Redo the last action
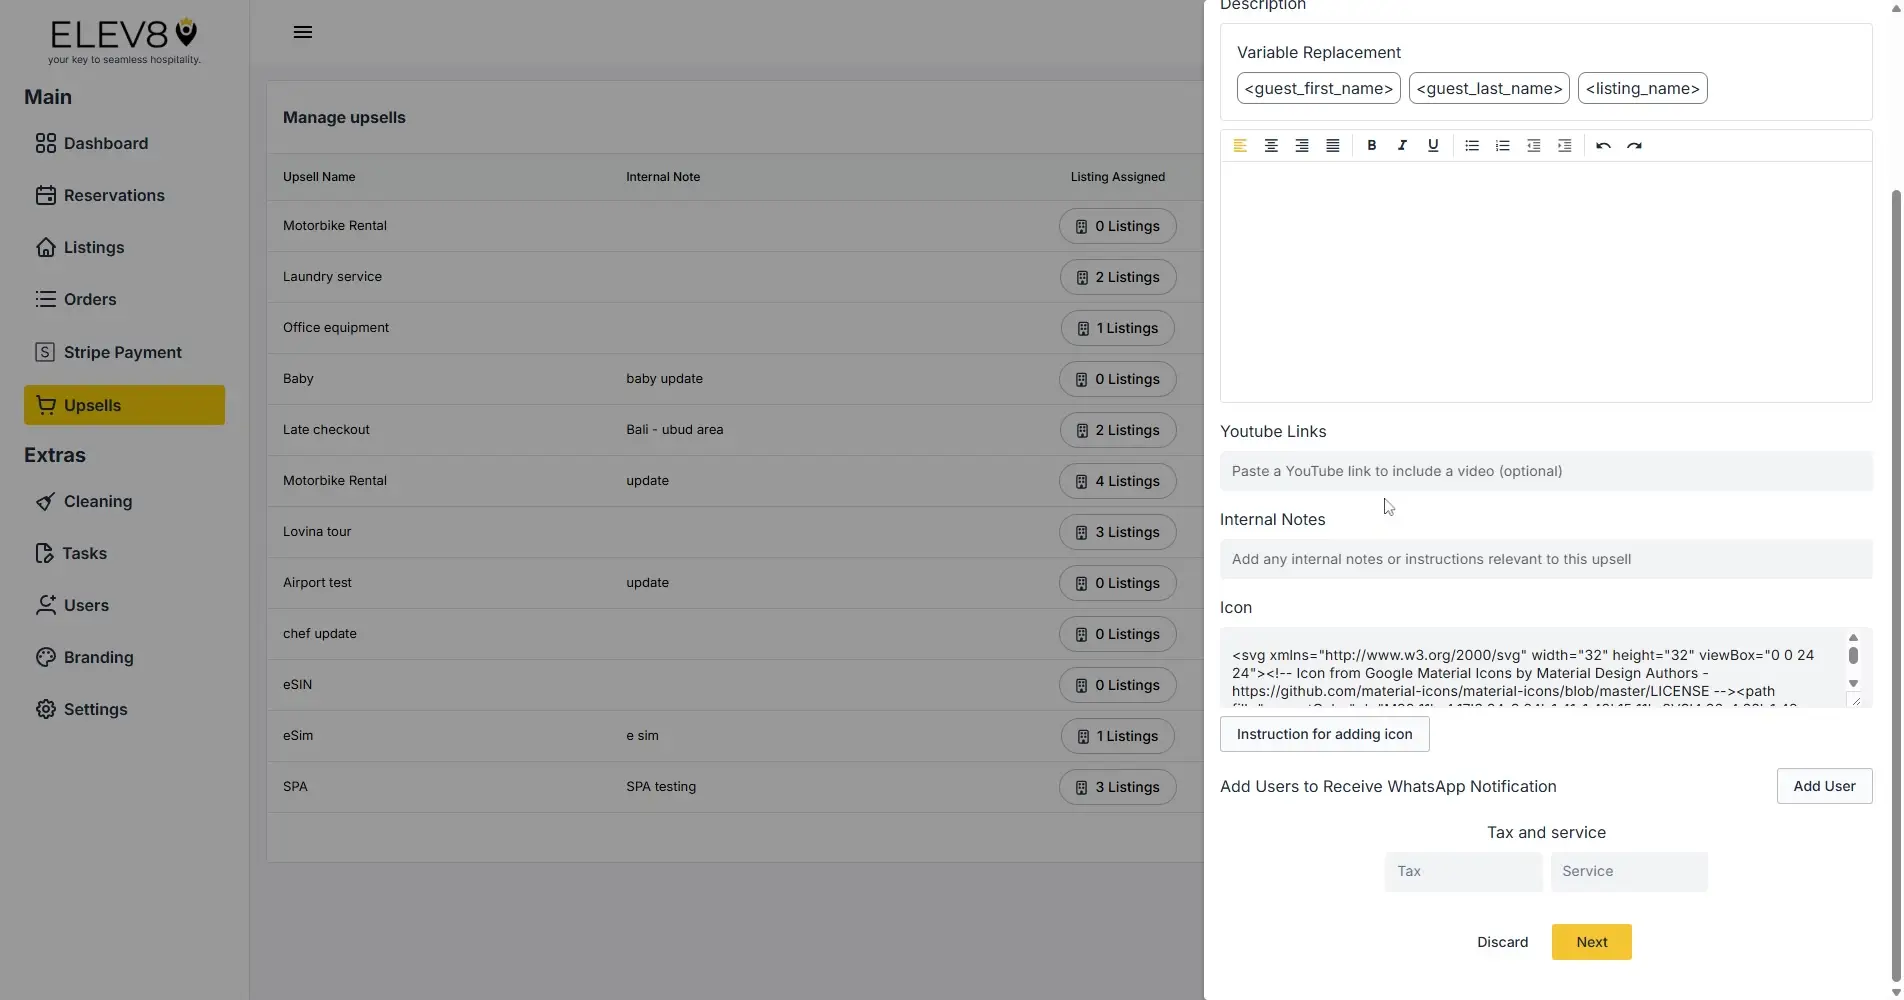 click(1634, 145)
